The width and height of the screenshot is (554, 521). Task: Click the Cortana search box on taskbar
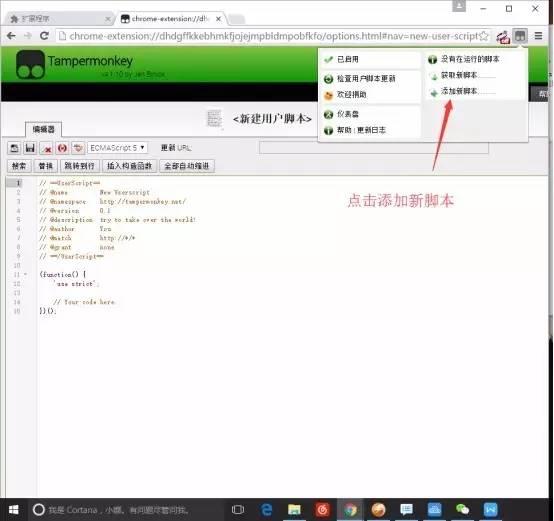pos(125,510)
